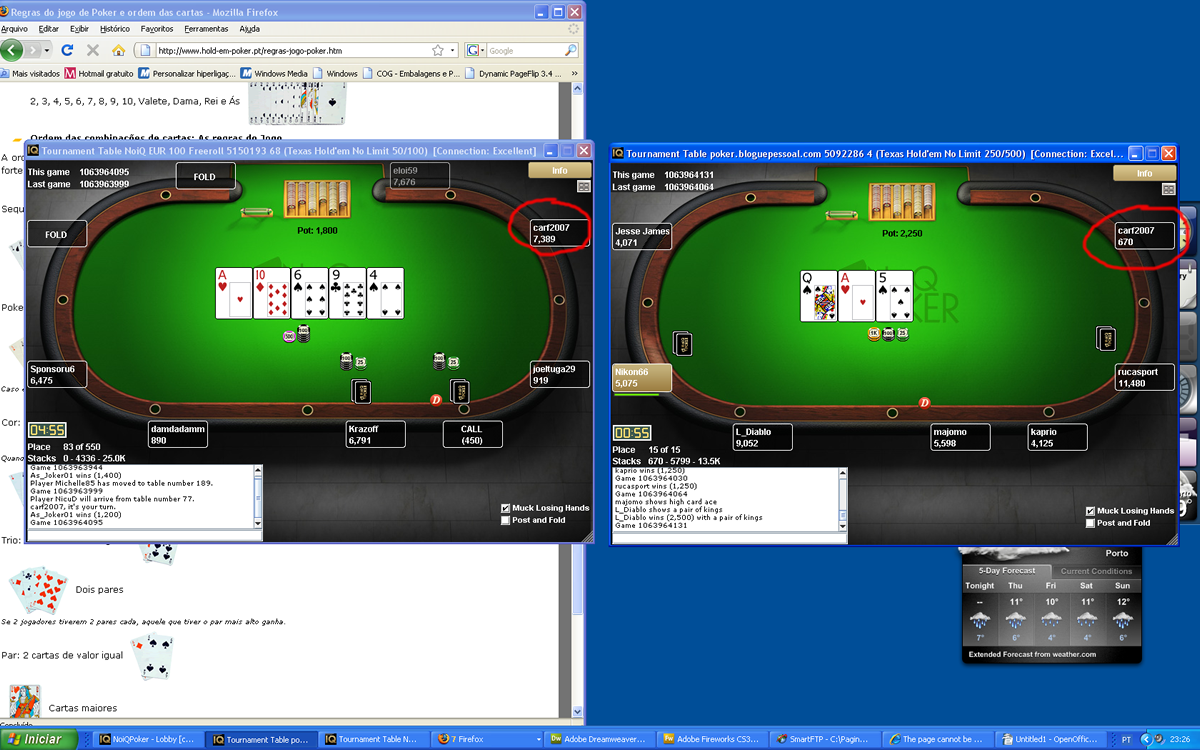Click Dois pares cards image
Image resolution: width=1200 pixels, height=750 pixels.
click(x=37, y=591)
